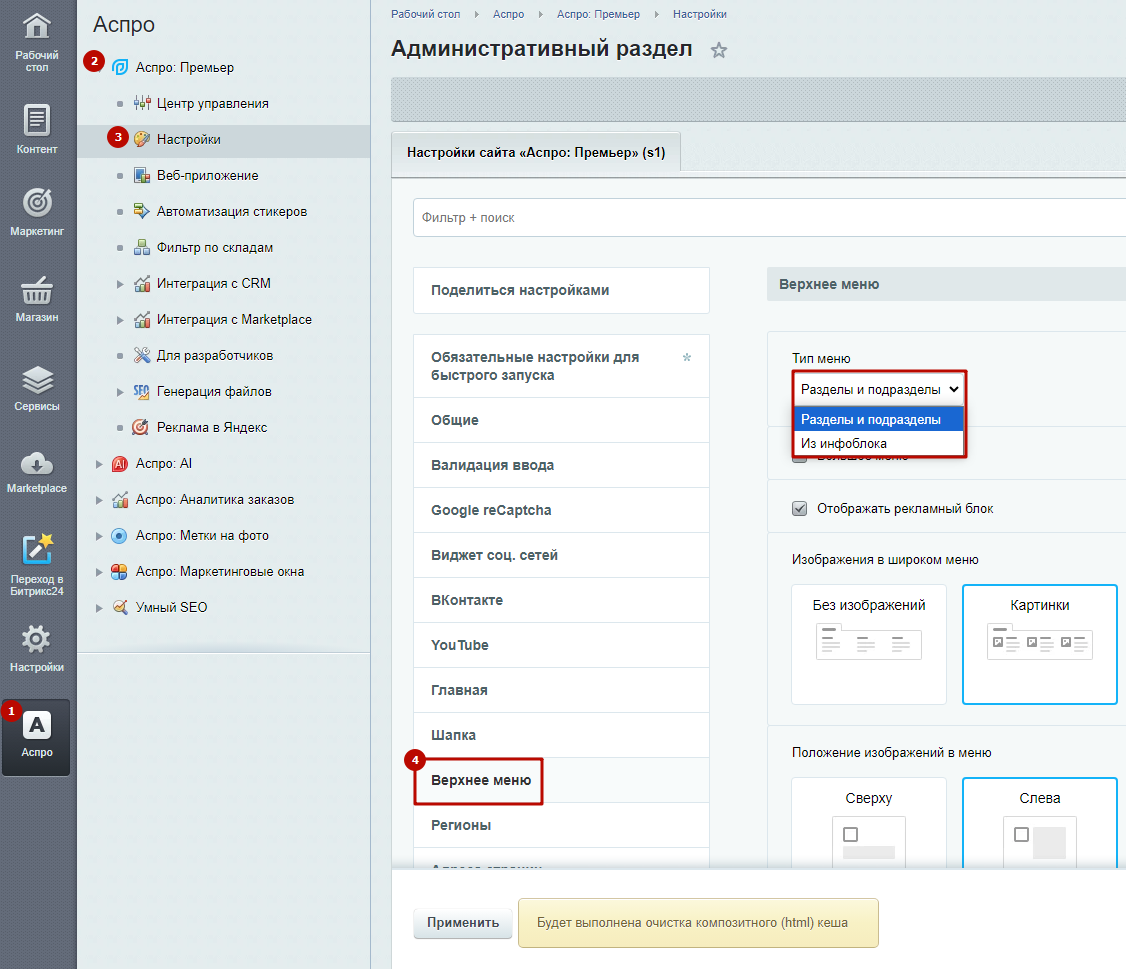Click the Веб-приложение icon
This screenshot has height=969, width=1126.
[x=142, y=175]
